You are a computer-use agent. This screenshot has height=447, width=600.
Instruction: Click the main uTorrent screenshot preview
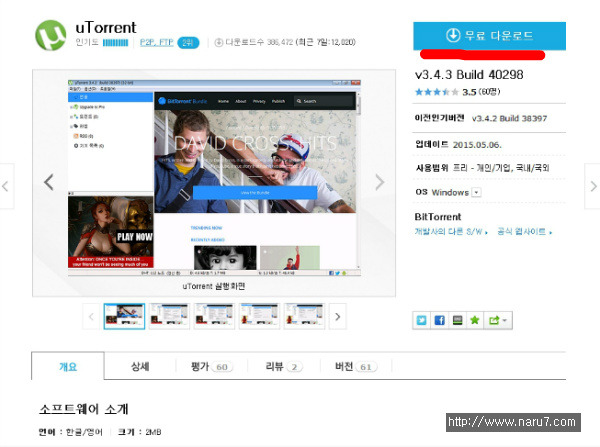pos(214,178)
